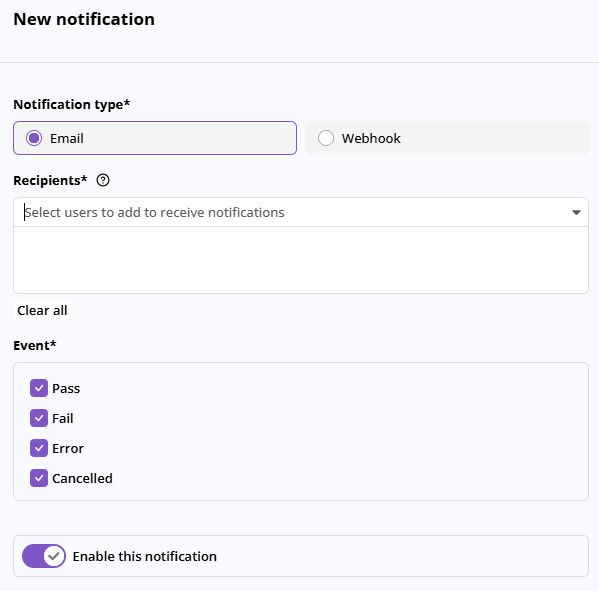Viewport: 599px width, 591px height.
Task: Expand the recipients dropdown arrow
Action: 576,212
